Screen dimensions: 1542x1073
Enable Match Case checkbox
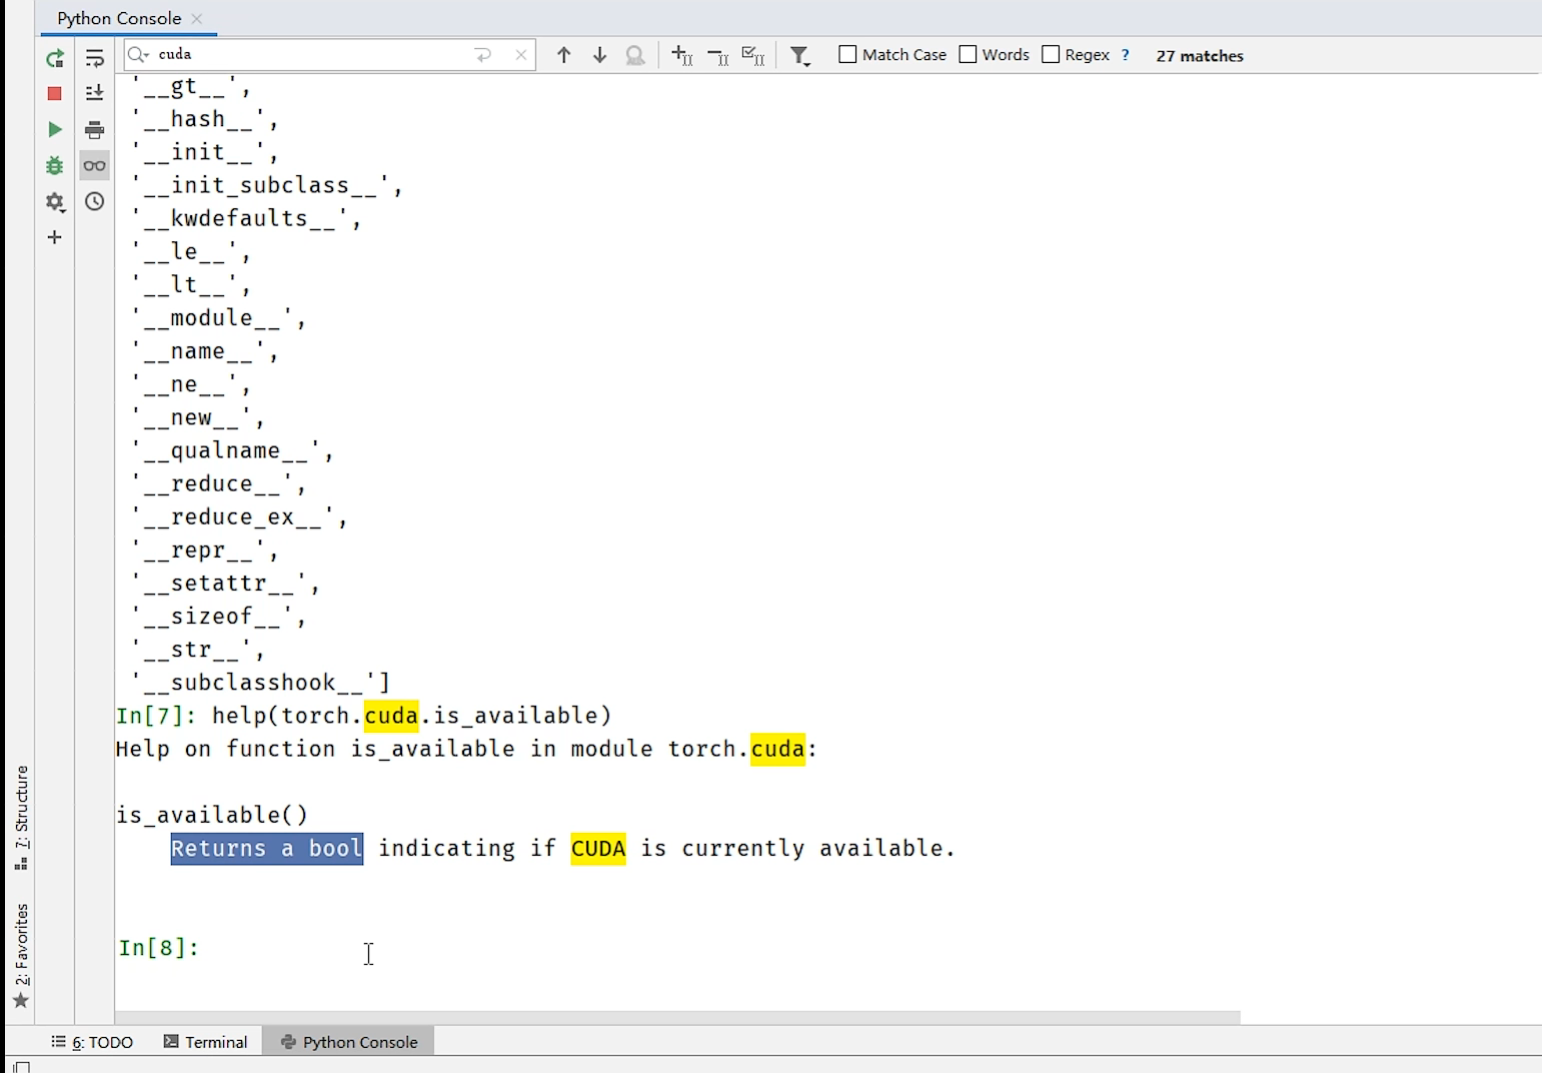coord(848,55)
